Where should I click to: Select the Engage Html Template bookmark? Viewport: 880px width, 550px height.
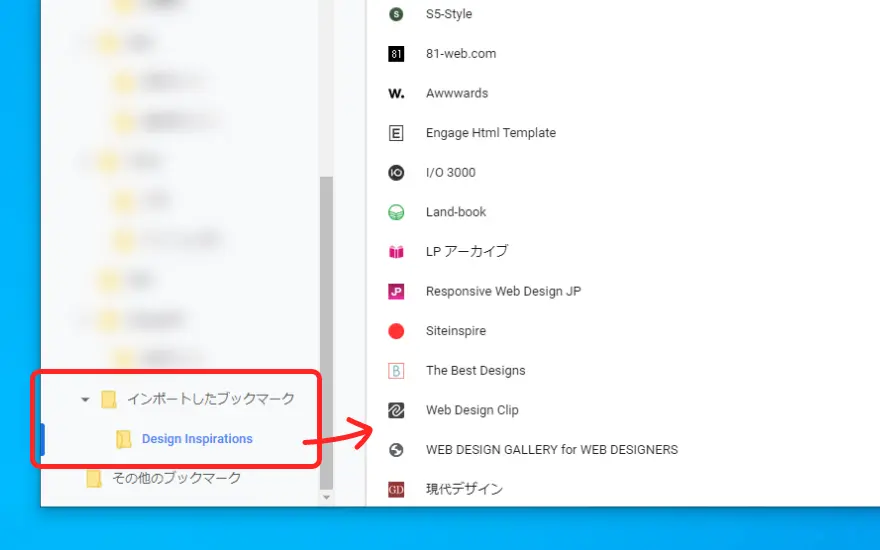click(491, 133)
